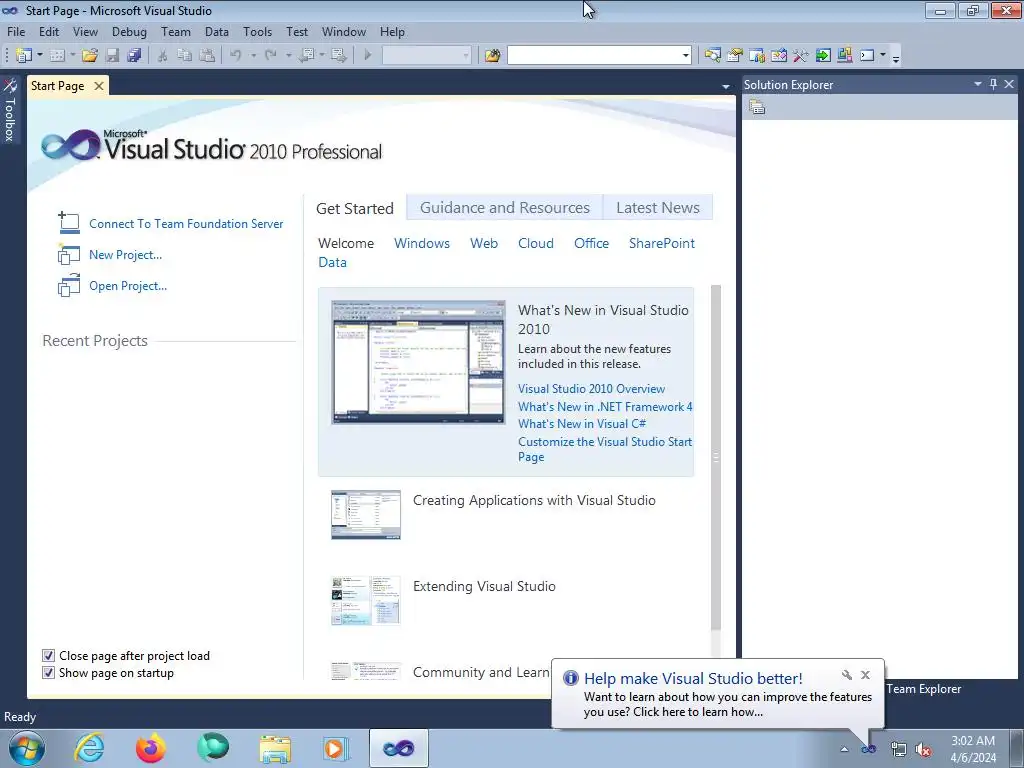
Task: Open the New Project icon dropdown arrow
Action: coord(40,56)
